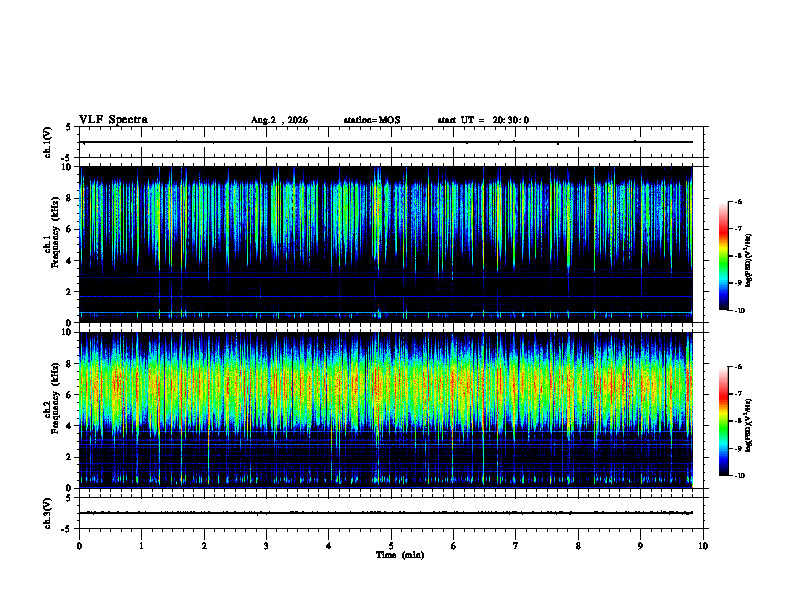Click the "ch.3(V)" waveform axis label
Image resolution: width=792 pixels, height=612 pixels.
click(x=47, y=513)
